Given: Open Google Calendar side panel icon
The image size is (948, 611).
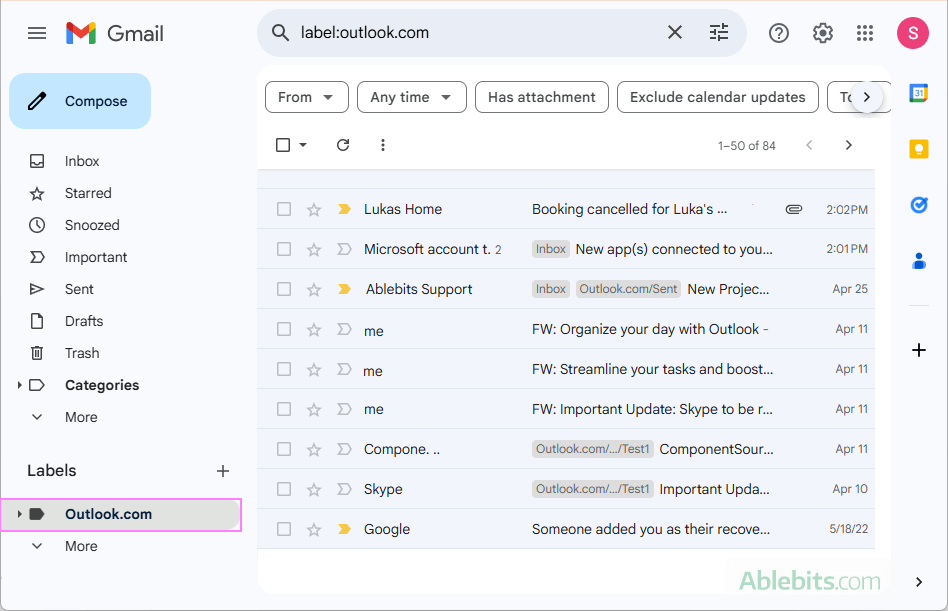Looking at the screenshot, I should coord(918,93).
